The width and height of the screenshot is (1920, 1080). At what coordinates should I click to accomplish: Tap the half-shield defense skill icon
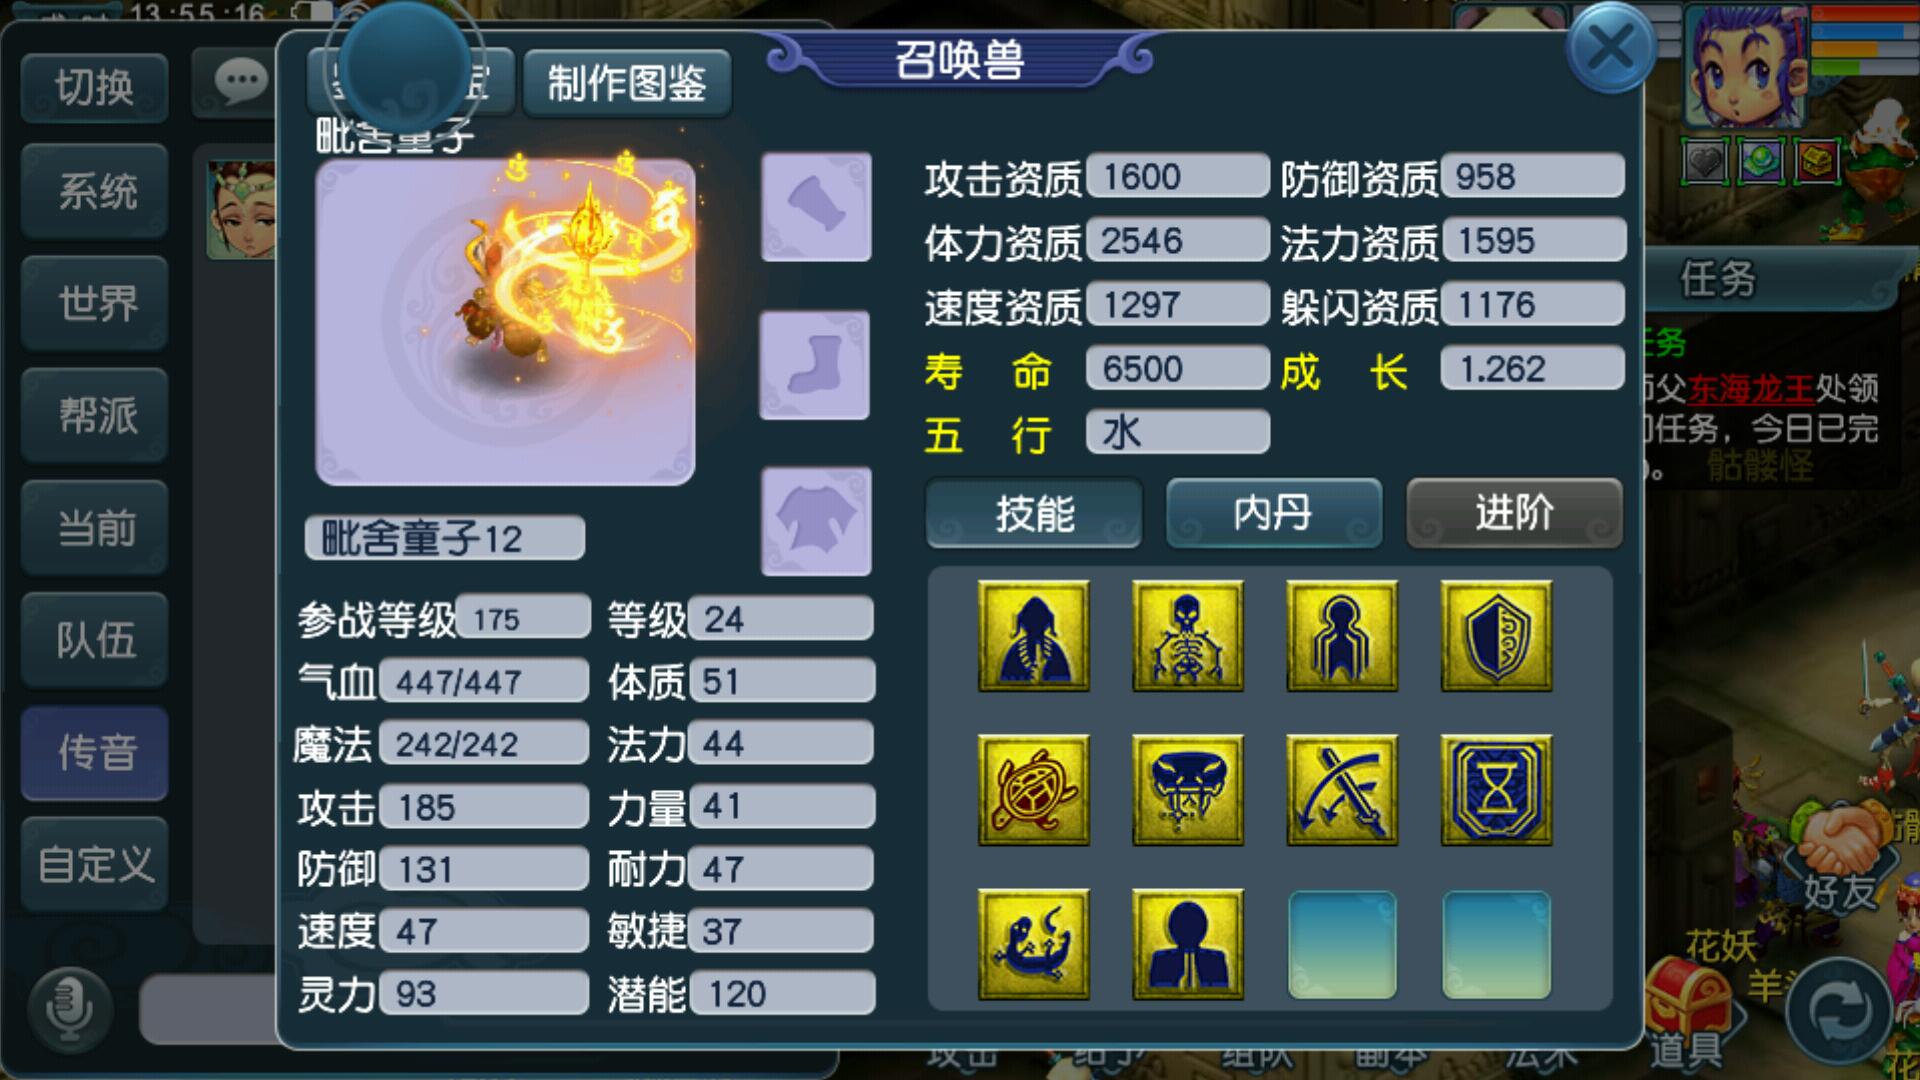(x=1496, y=636)
